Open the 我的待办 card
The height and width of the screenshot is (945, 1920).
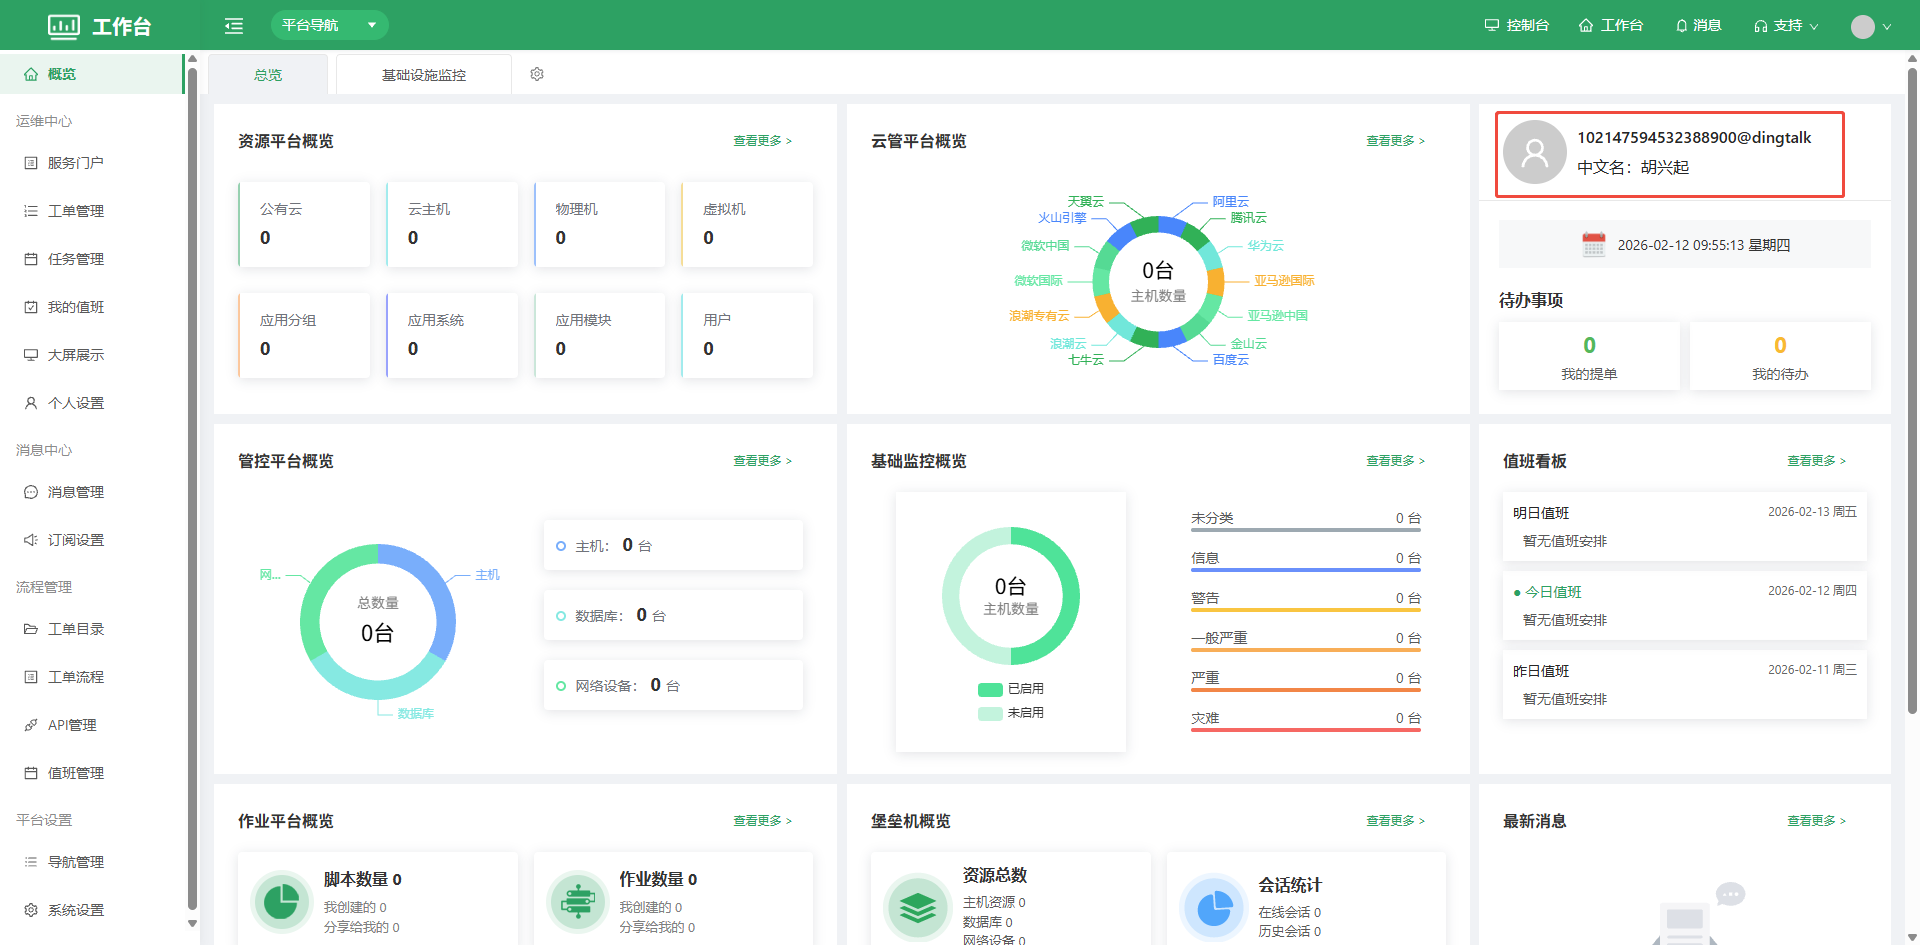(x=1779, y=356)
